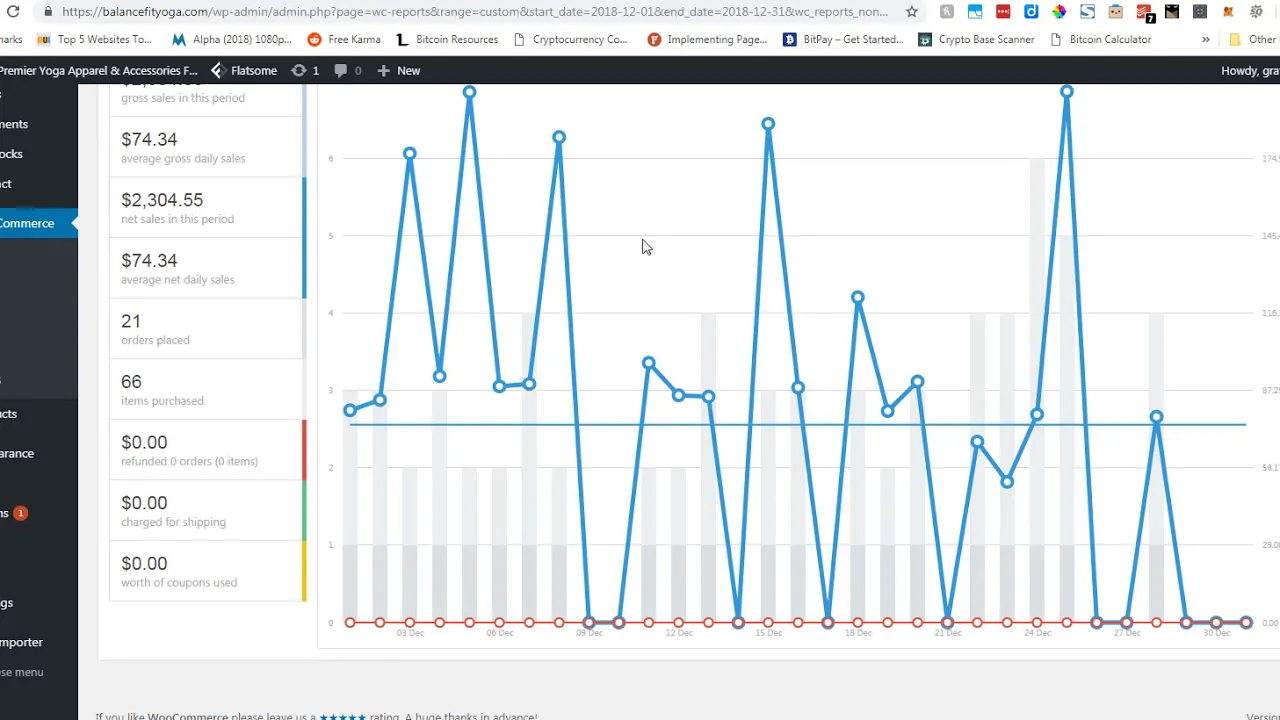Toggle the worth of coupons used legend
The width and height of the screenshot is (1280, 720).
click(207, 571)
